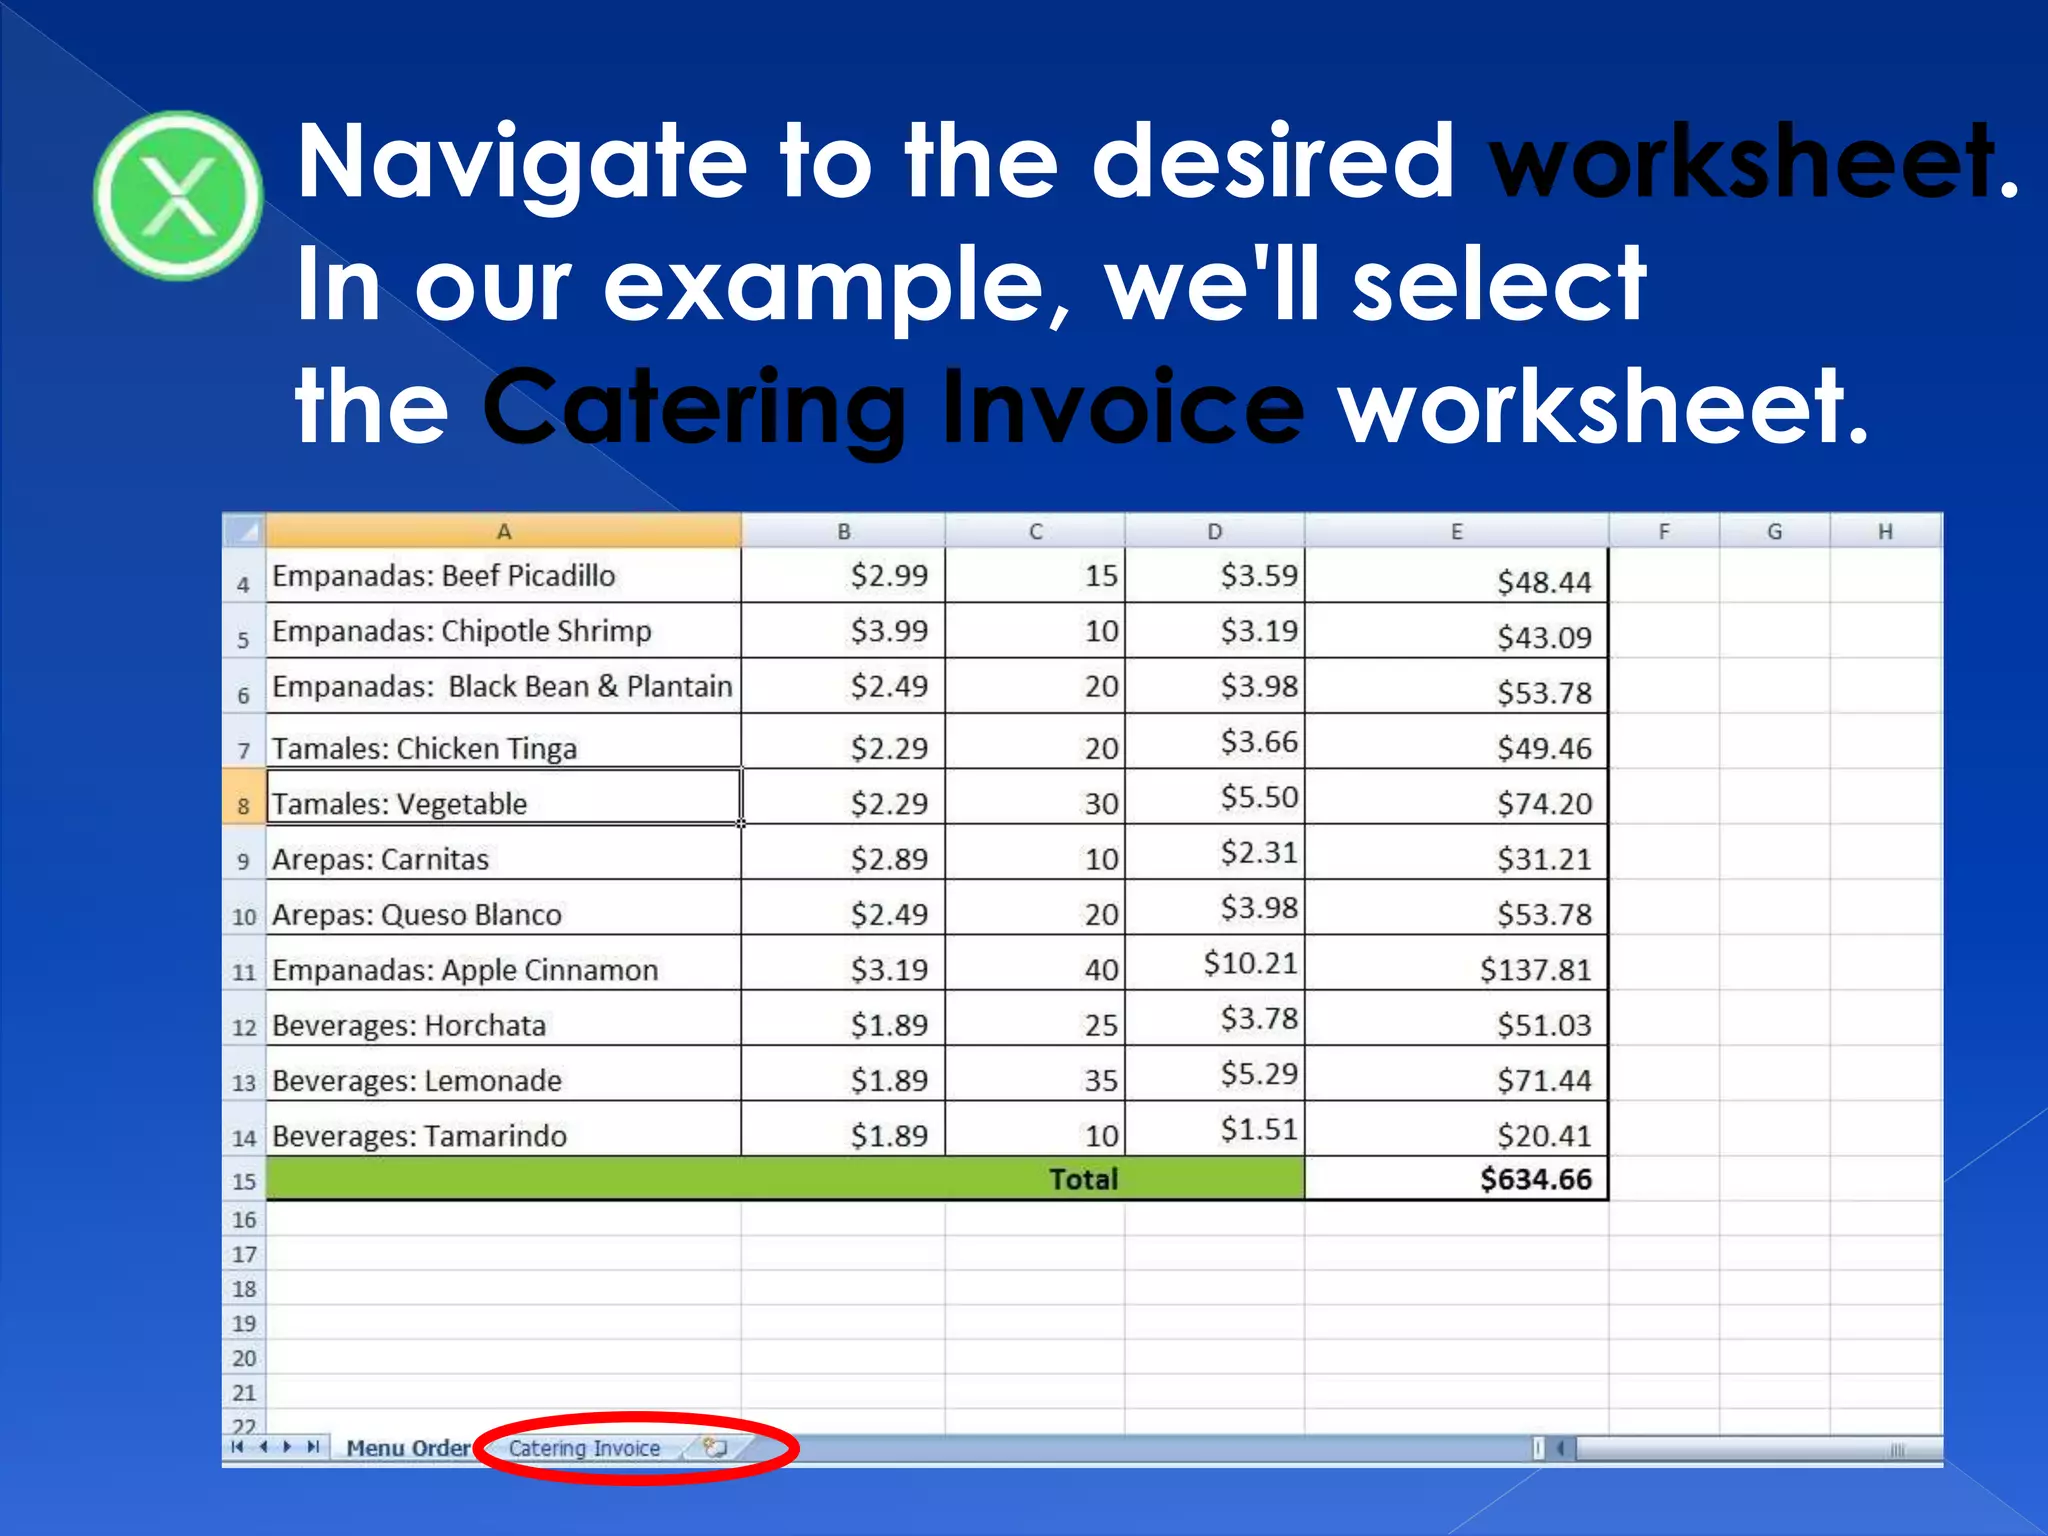The height and width of the screenshot is (1536, 2048).
Task: Click the '$71.44' cell
Action: point(1457,1074)
